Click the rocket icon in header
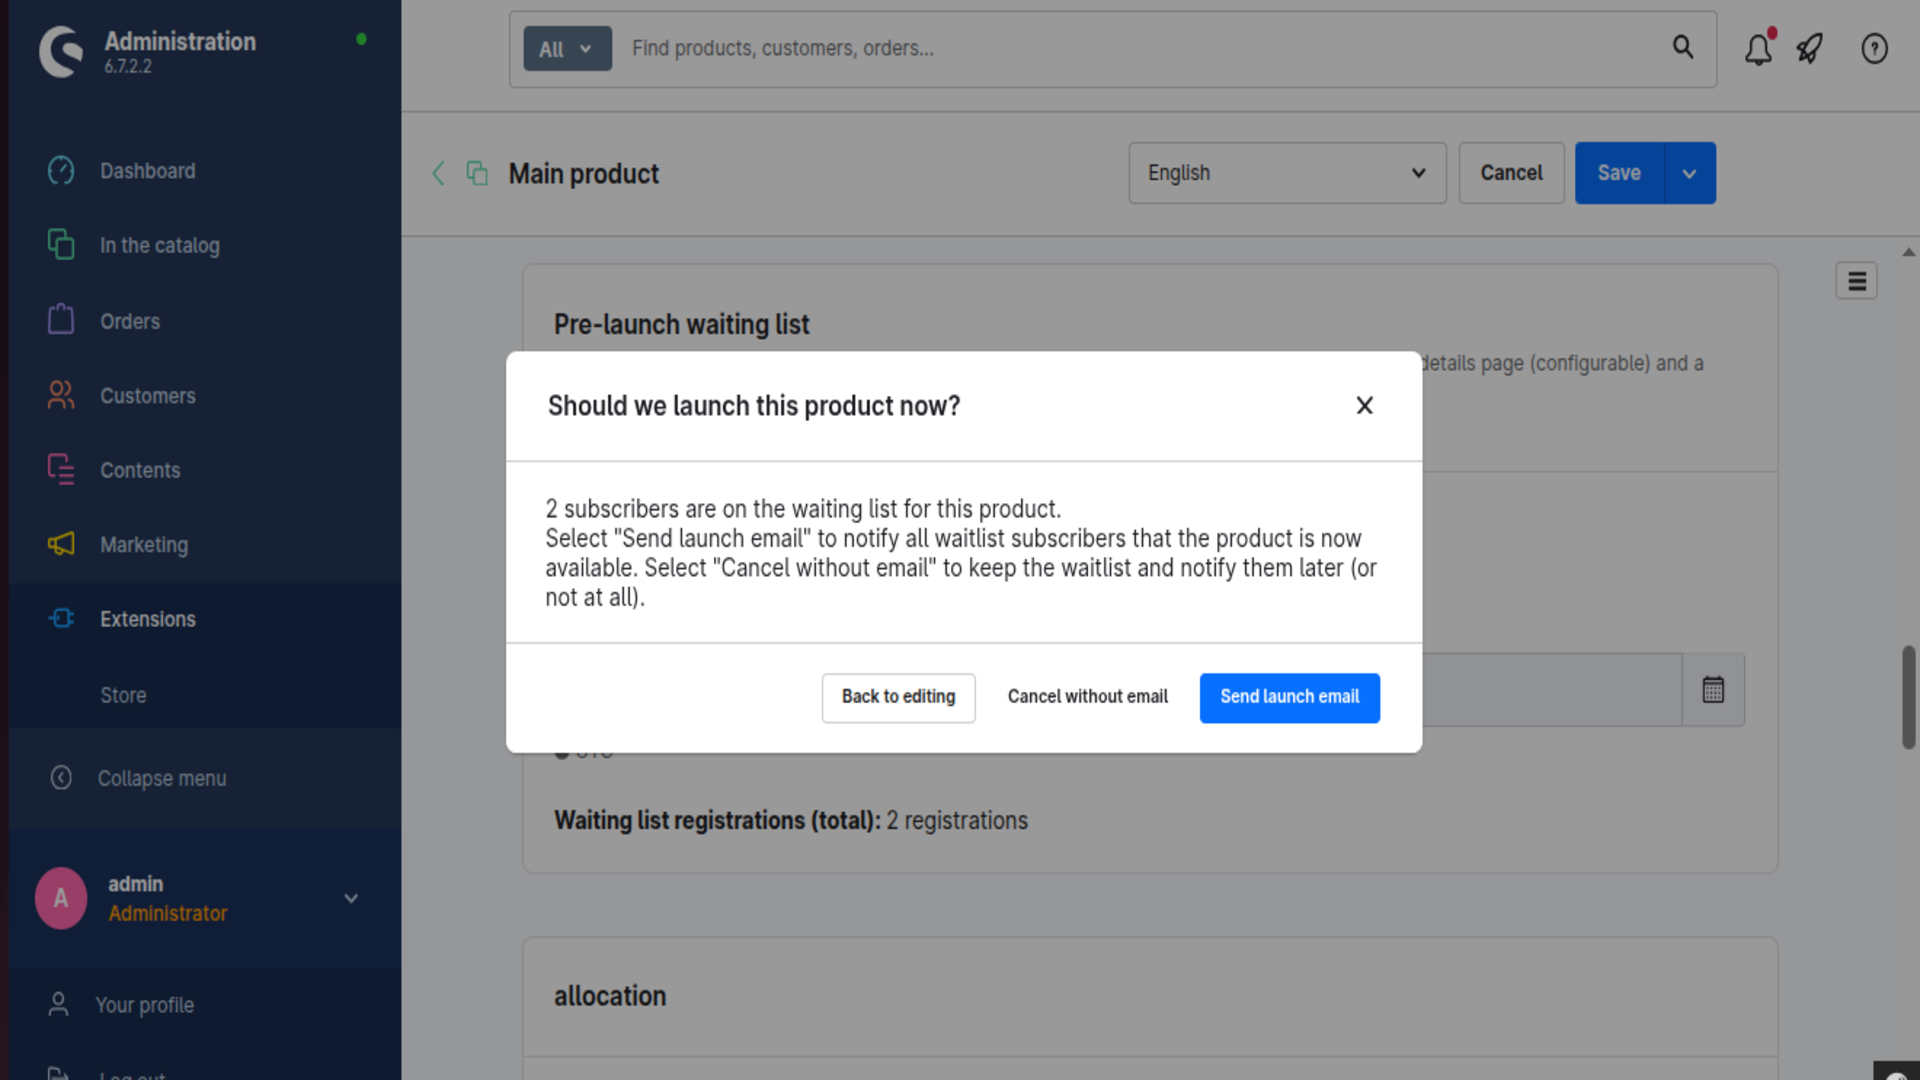 pos(1810,49)
